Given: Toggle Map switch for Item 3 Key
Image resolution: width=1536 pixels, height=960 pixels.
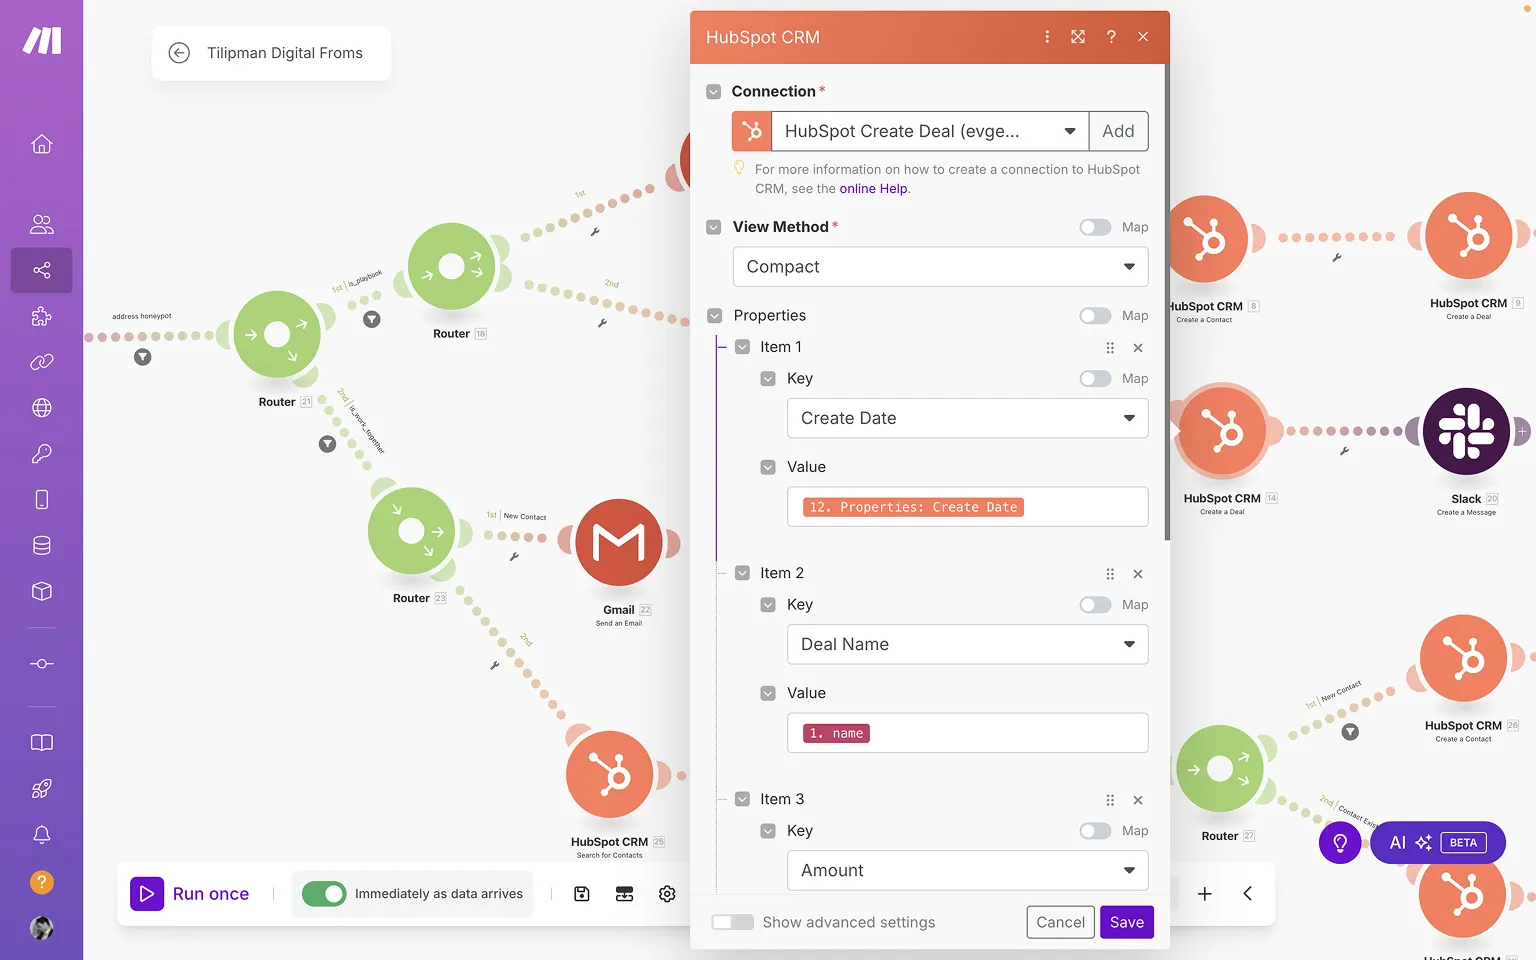Looking at the screenshot, I should click(1095, 831).
